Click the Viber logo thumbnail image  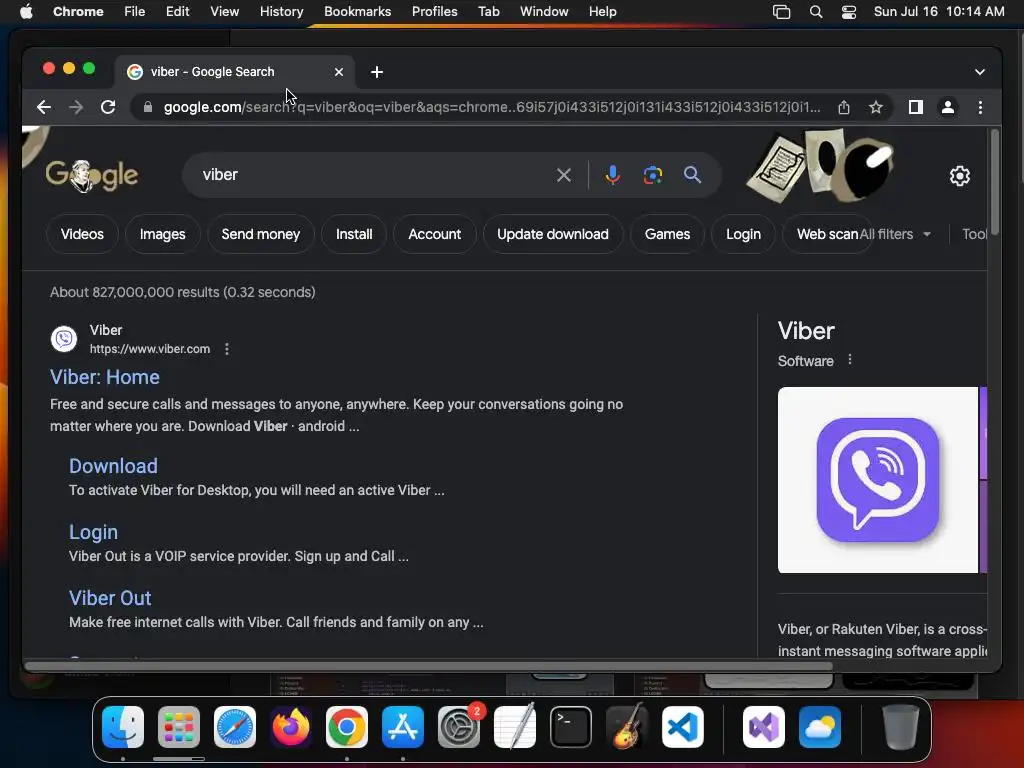point(877,480)
